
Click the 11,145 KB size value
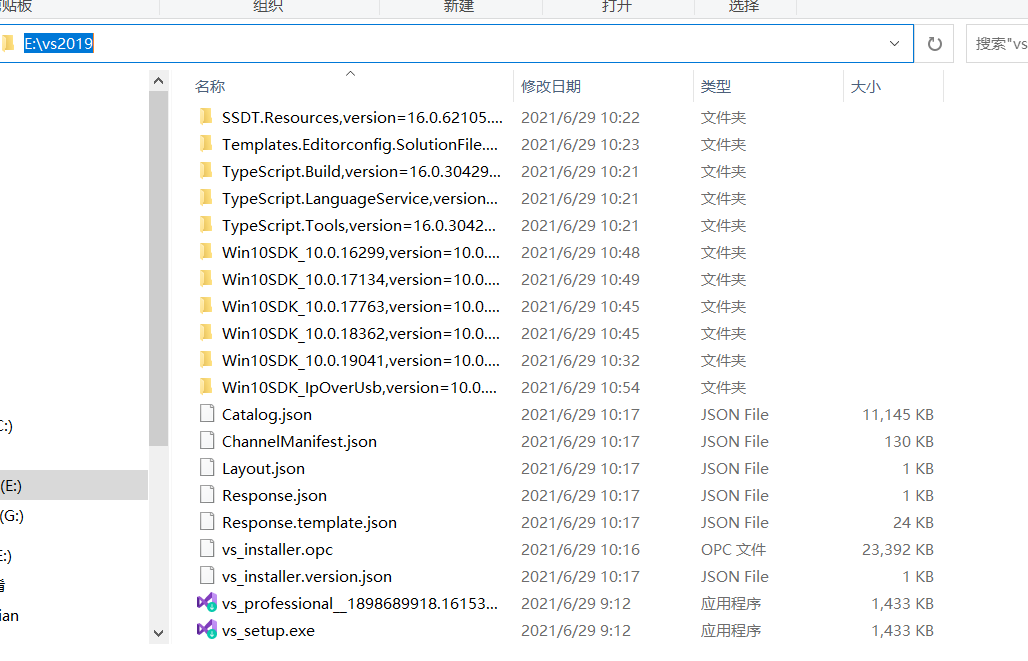898,414
